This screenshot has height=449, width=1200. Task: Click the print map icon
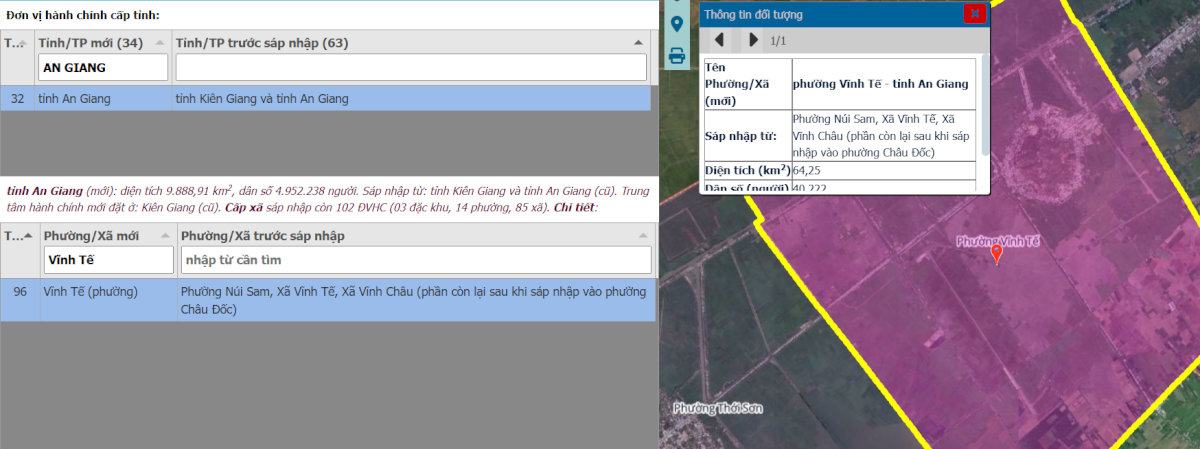[677, 55]
